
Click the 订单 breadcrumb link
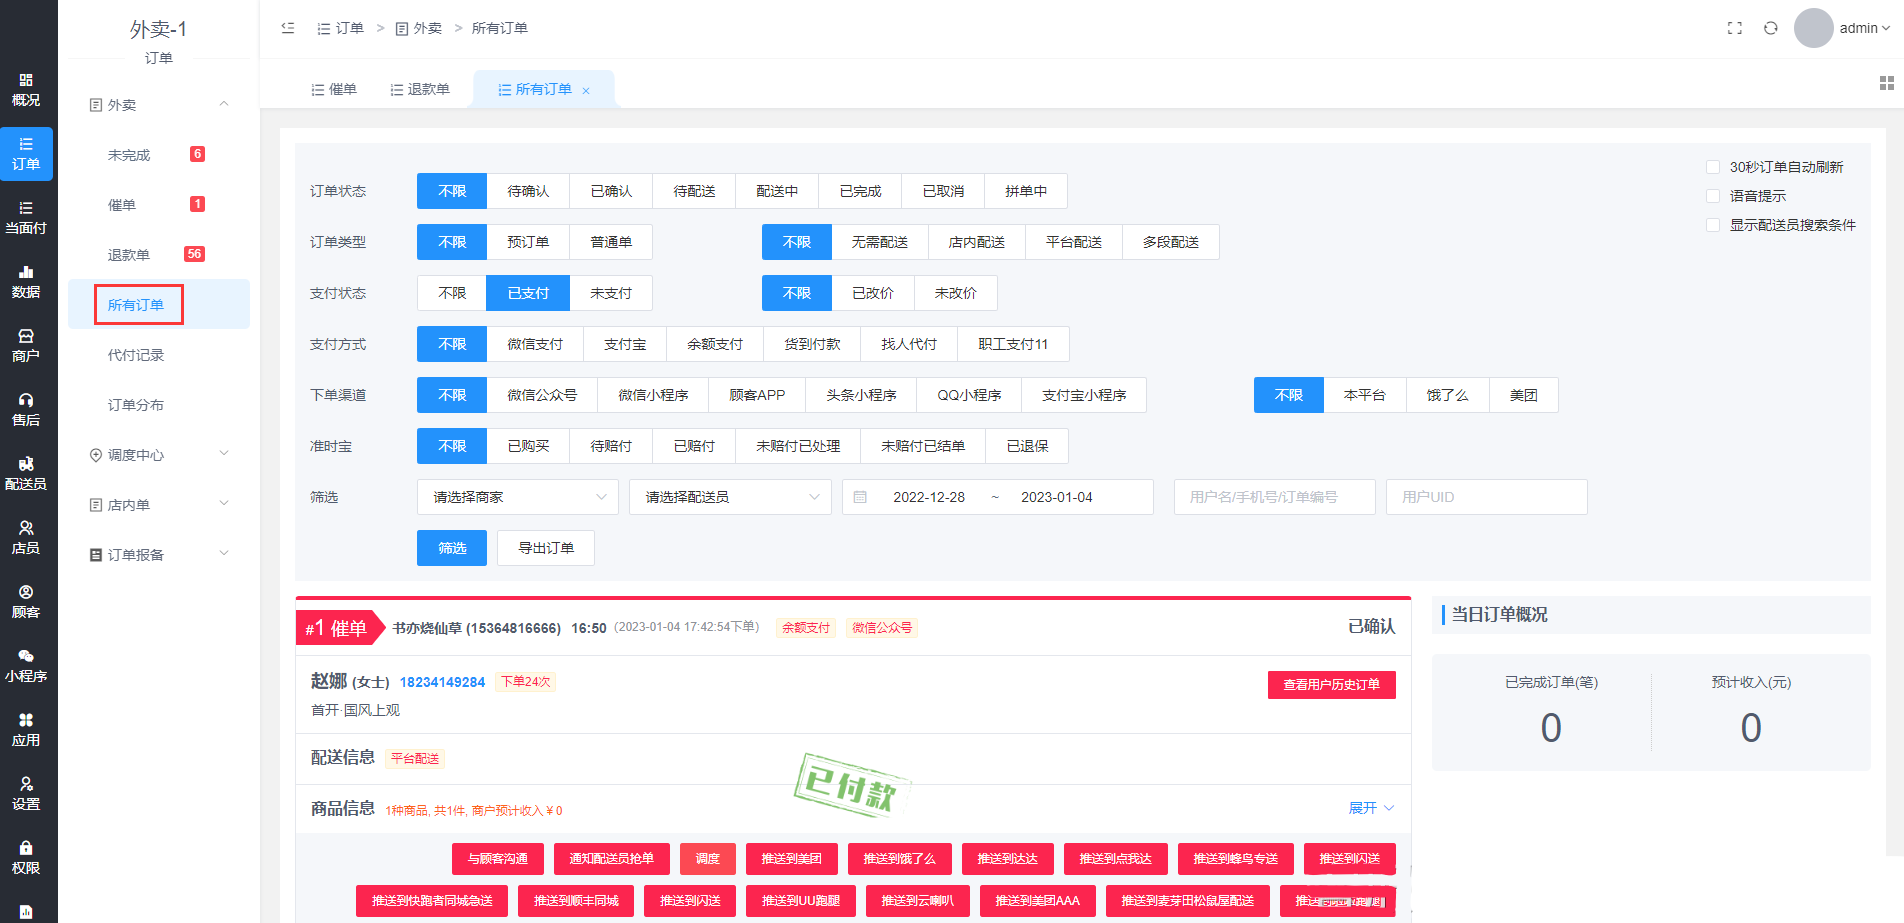[341, 28]
